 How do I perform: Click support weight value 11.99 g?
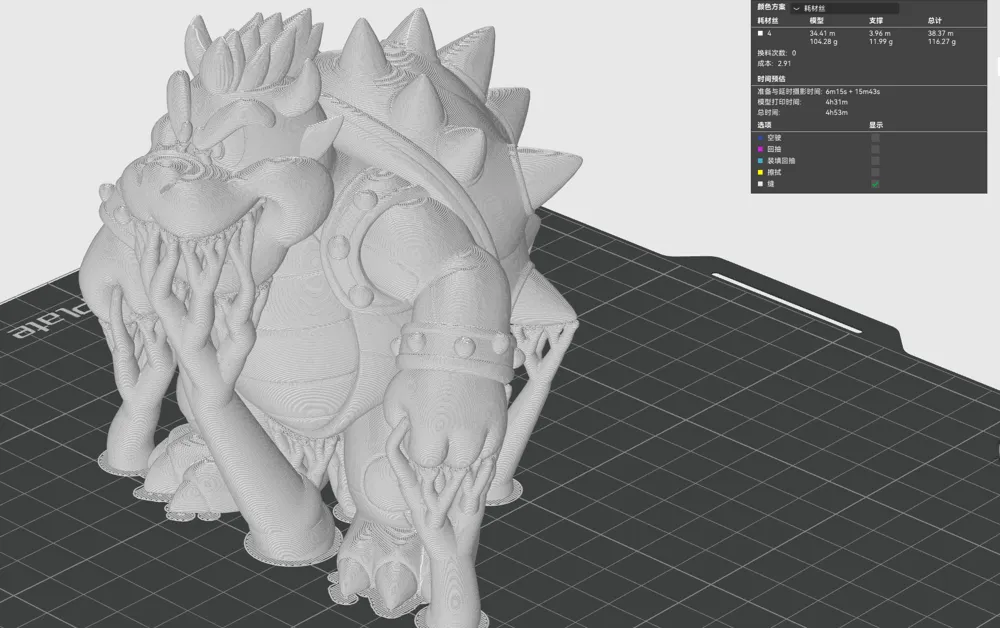coord(881,41)
